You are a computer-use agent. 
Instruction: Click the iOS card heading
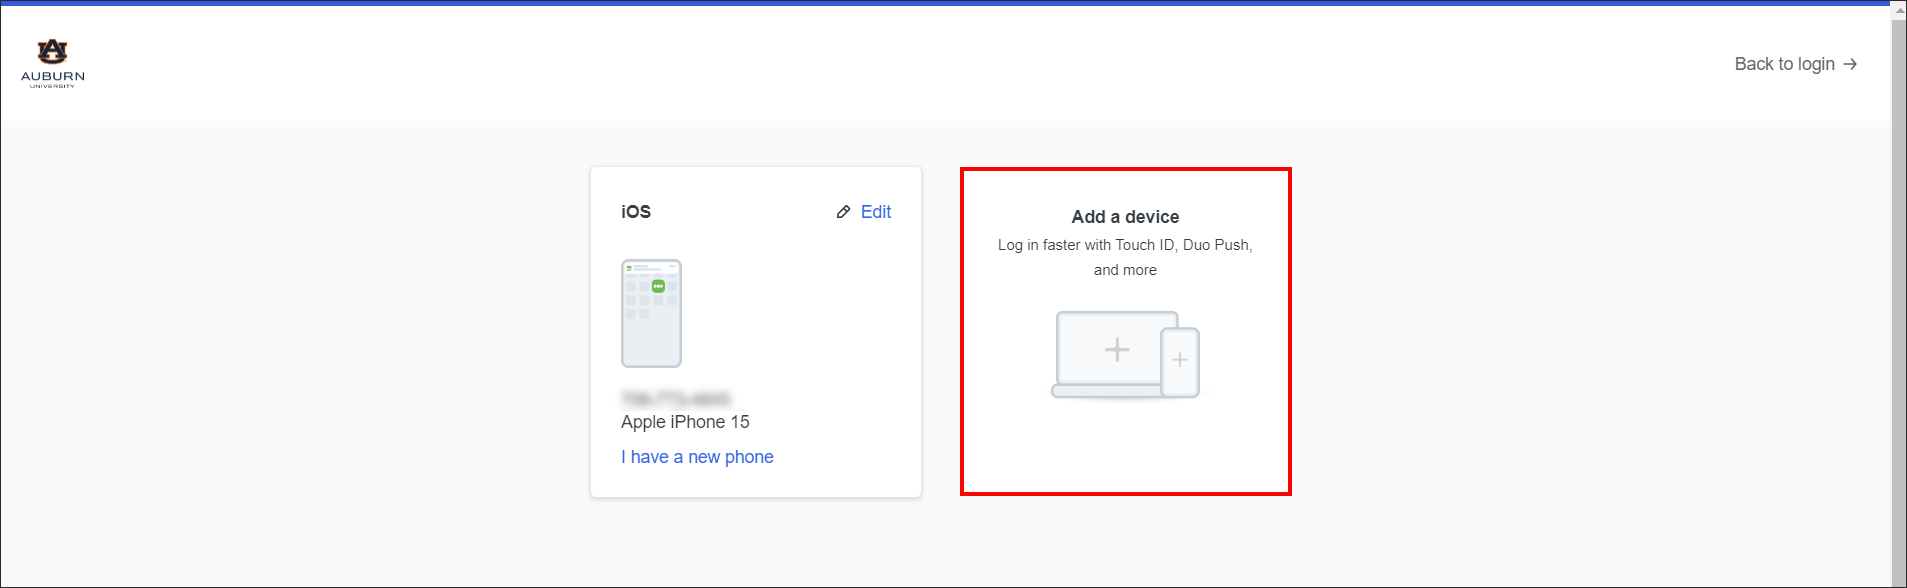[636, 212]
